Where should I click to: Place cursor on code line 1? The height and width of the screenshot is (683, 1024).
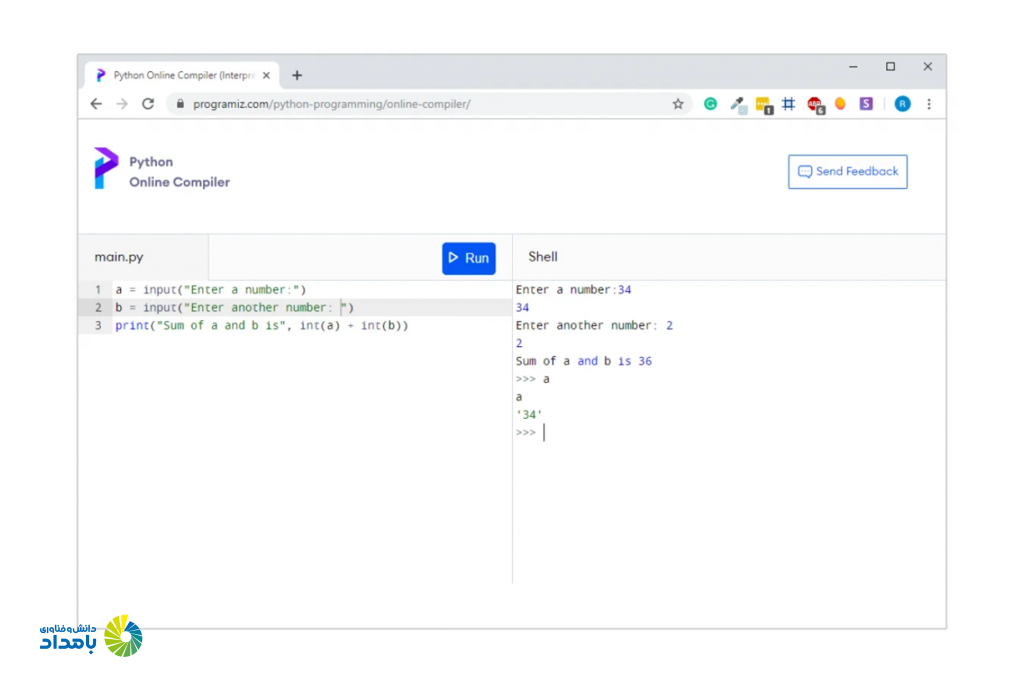210,290
